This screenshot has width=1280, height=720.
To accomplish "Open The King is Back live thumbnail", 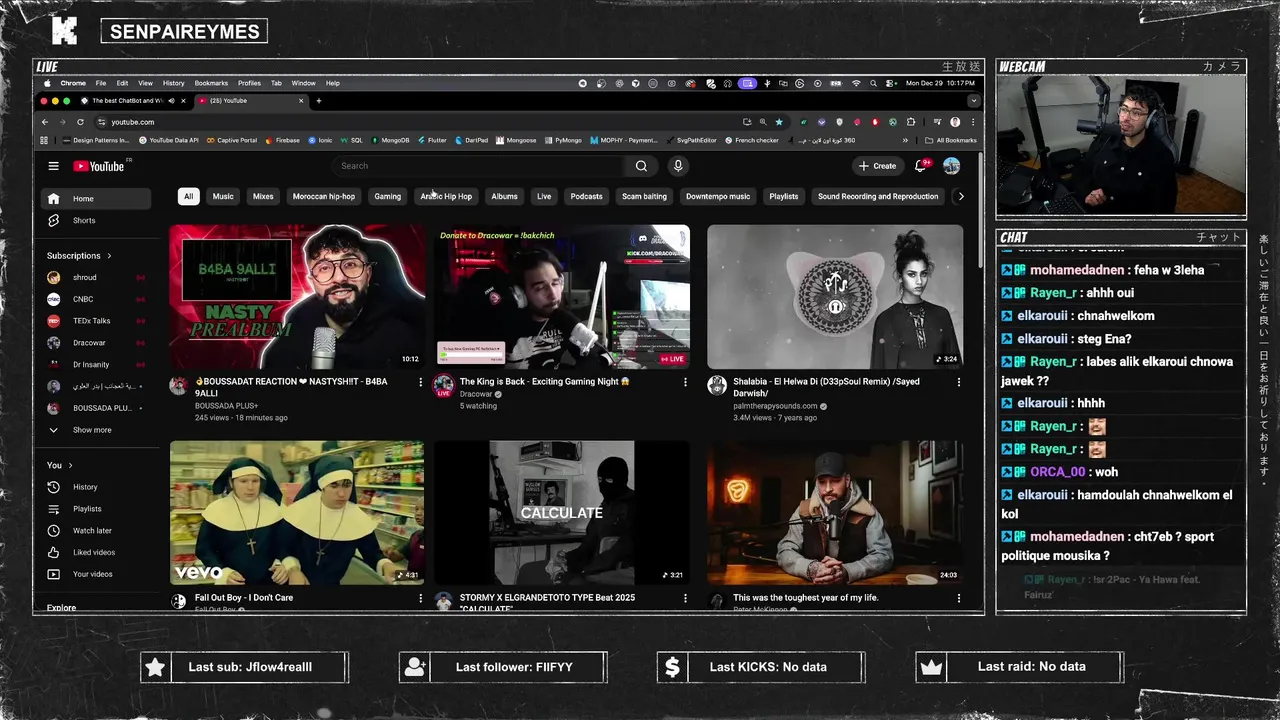I will tap(561, 297).
